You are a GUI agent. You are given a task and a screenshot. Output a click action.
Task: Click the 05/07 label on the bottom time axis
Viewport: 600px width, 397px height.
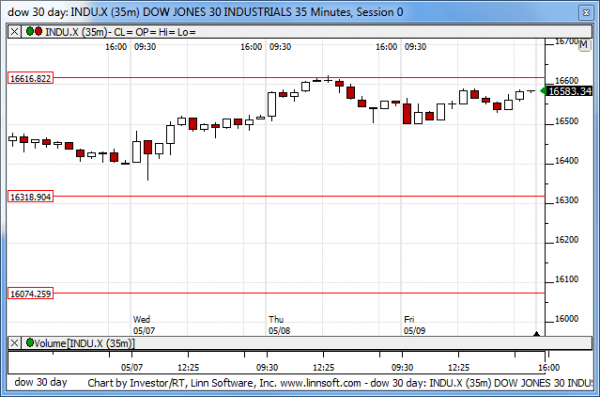pos(132,368)
